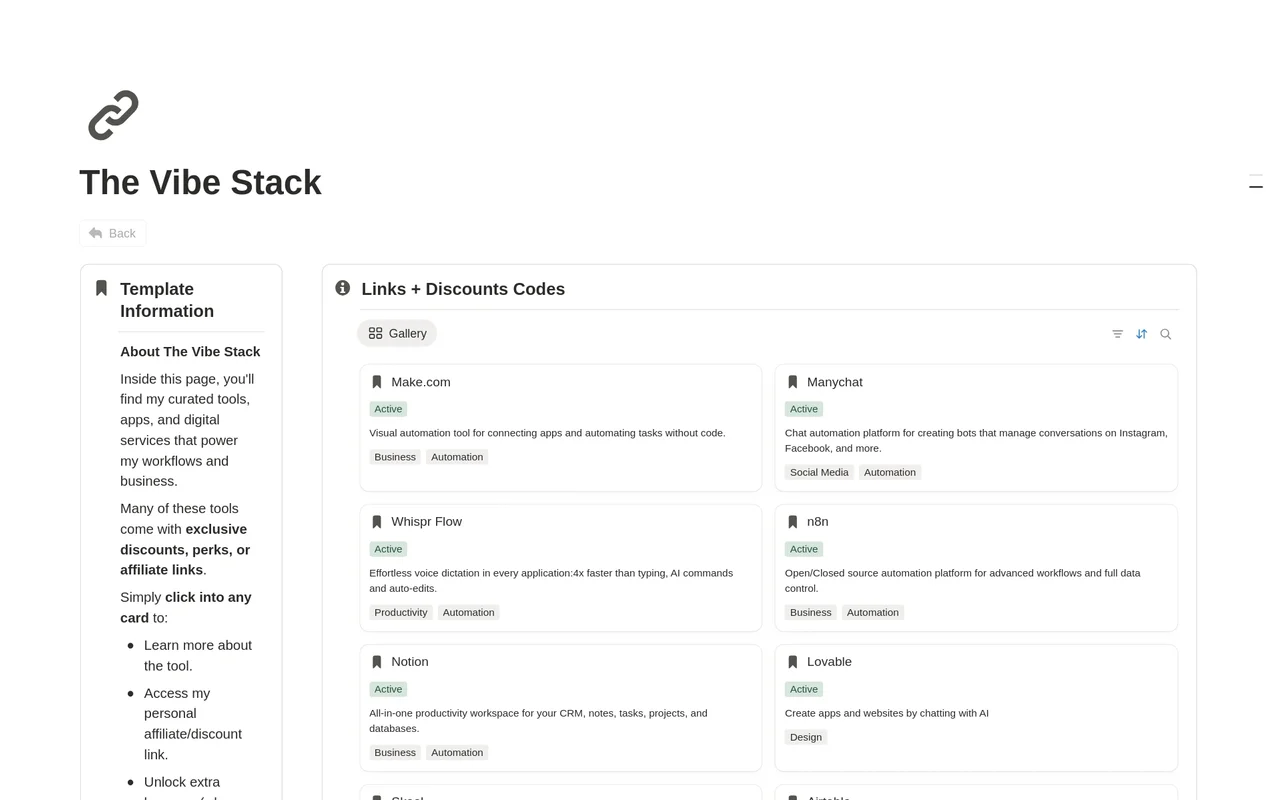Click the Productivity tag on Whispr Flow
This screenshot has height=800, width=1280.
[401, 612]
